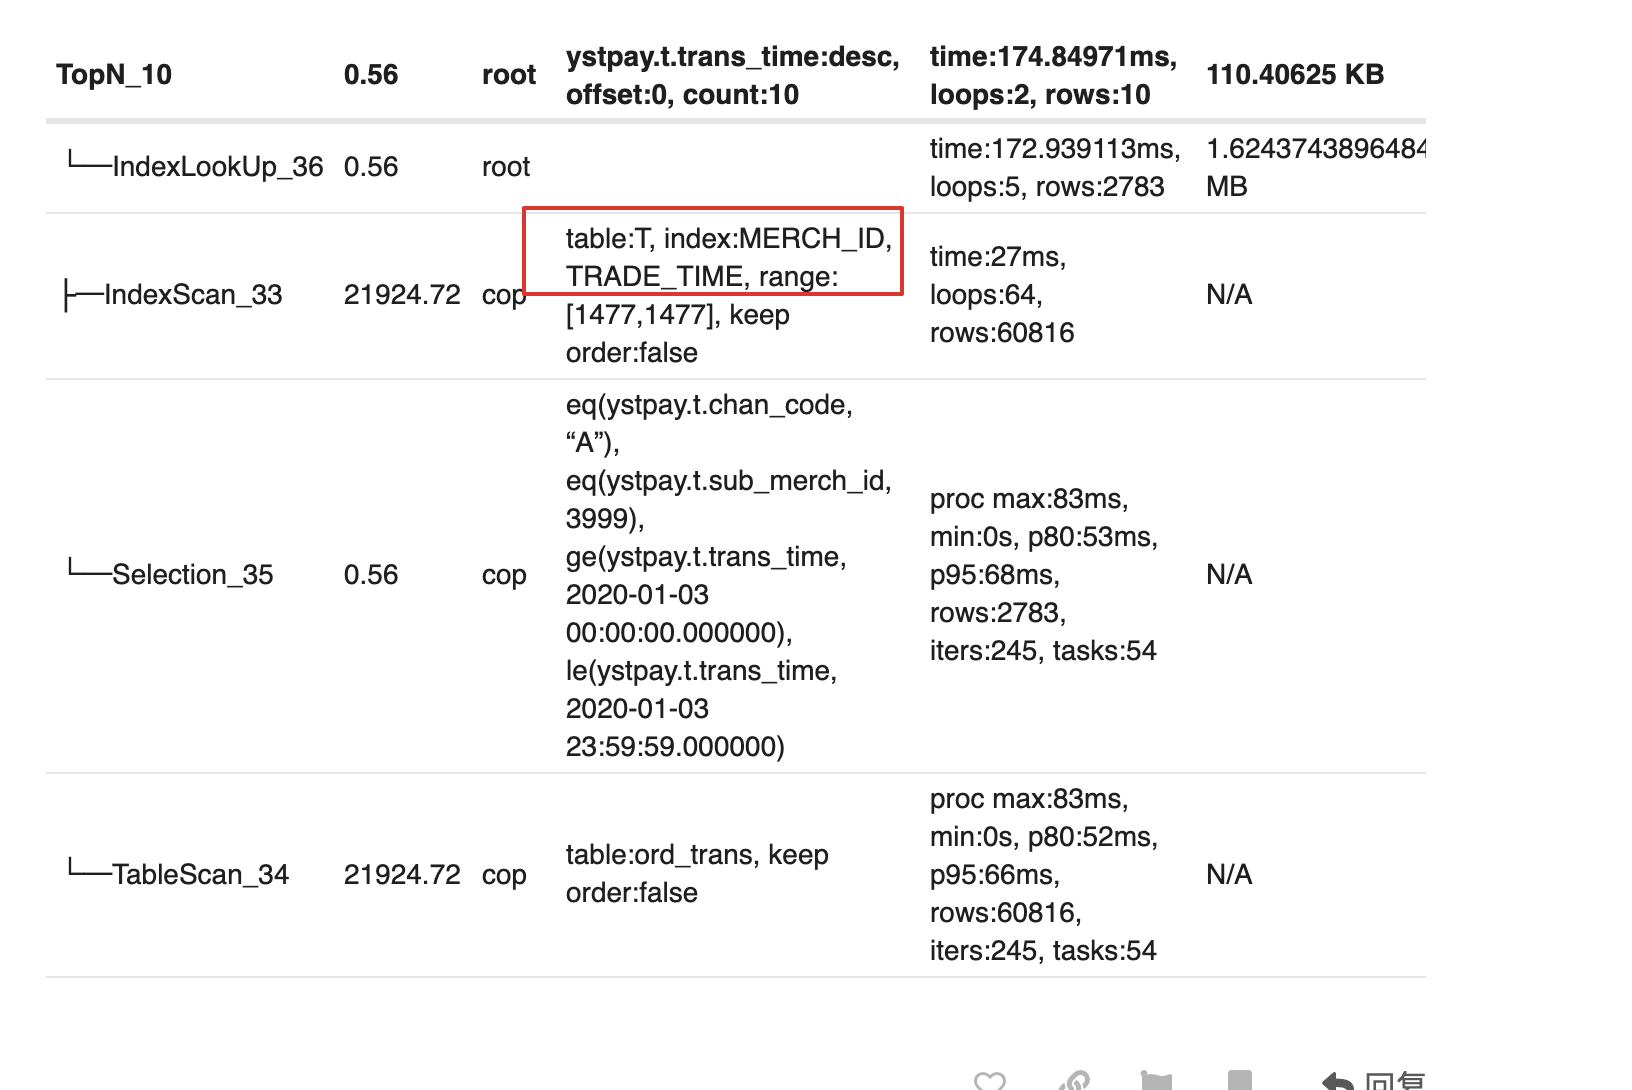Click the 110.40625 KB memory header cell

[x=1294, y=75]
